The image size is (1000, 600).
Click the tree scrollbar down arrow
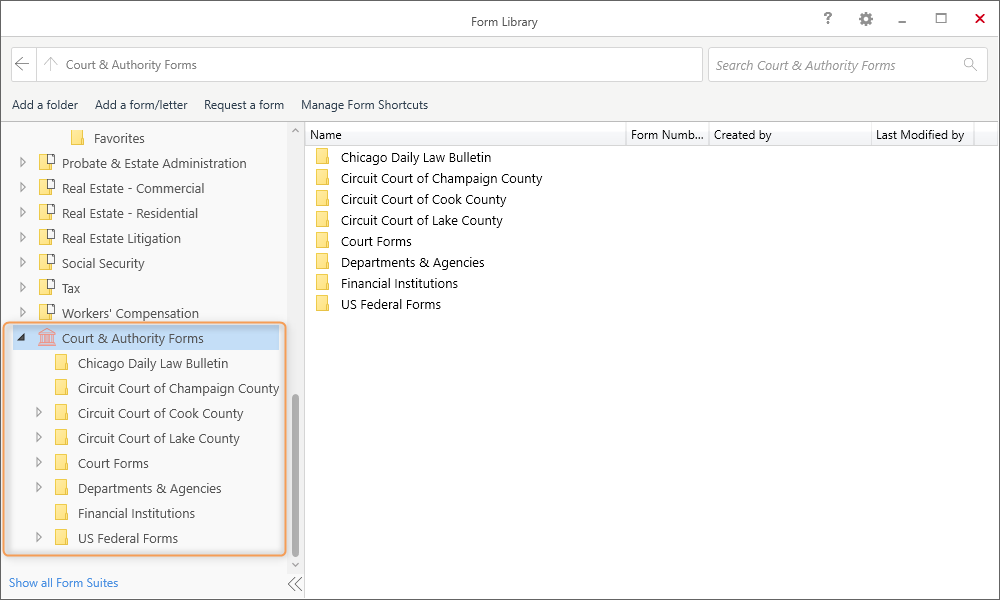click(295, 564)
